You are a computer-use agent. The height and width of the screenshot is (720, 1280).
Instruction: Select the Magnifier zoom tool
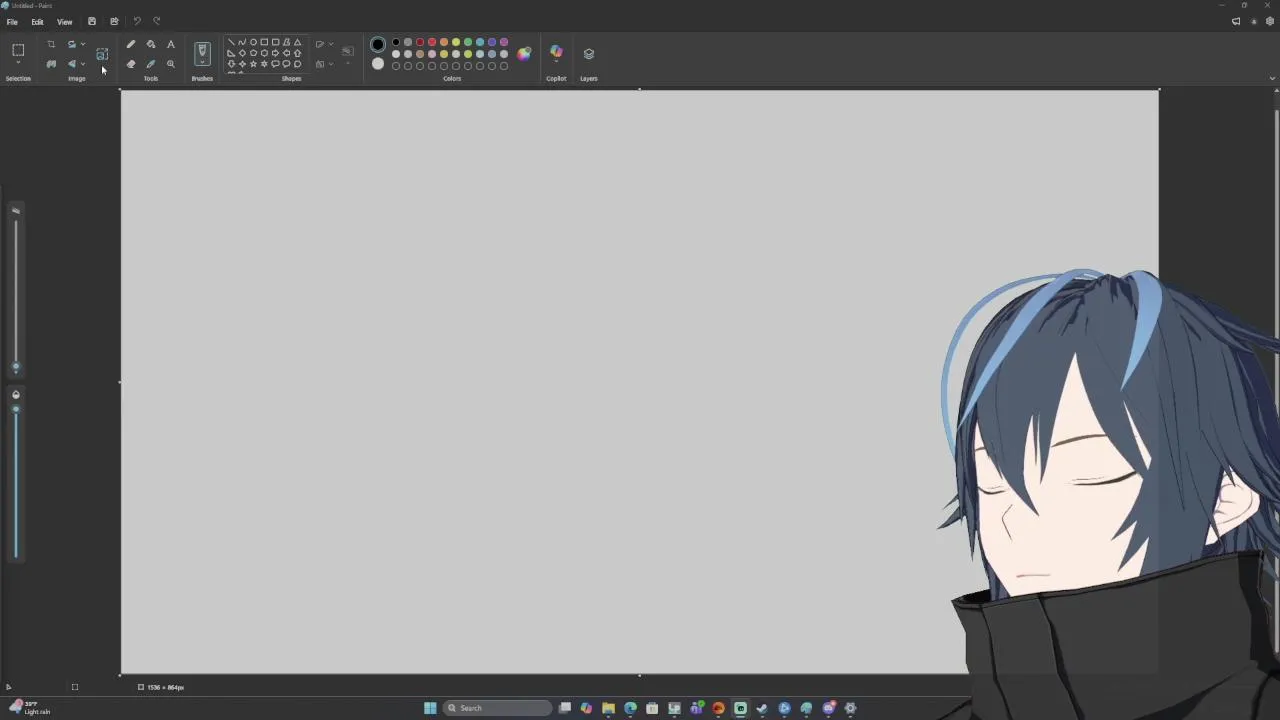(x=171, y=64)
